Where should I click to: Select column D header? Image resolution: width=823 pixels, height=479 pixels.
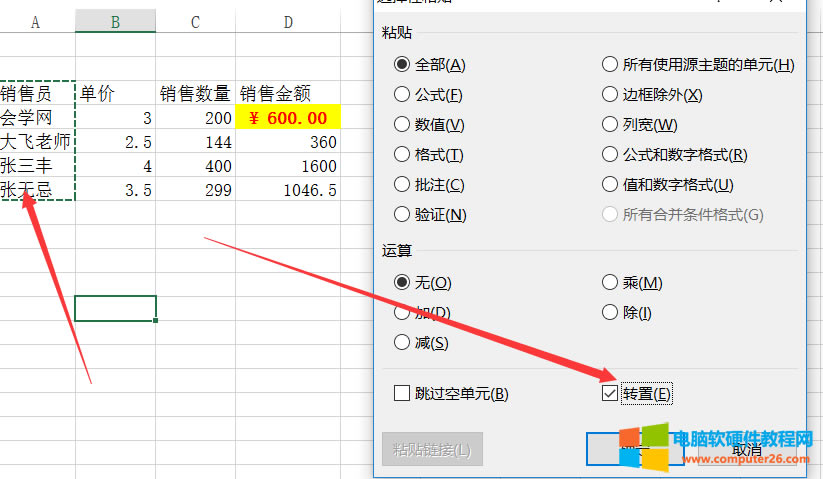(288, 22)
